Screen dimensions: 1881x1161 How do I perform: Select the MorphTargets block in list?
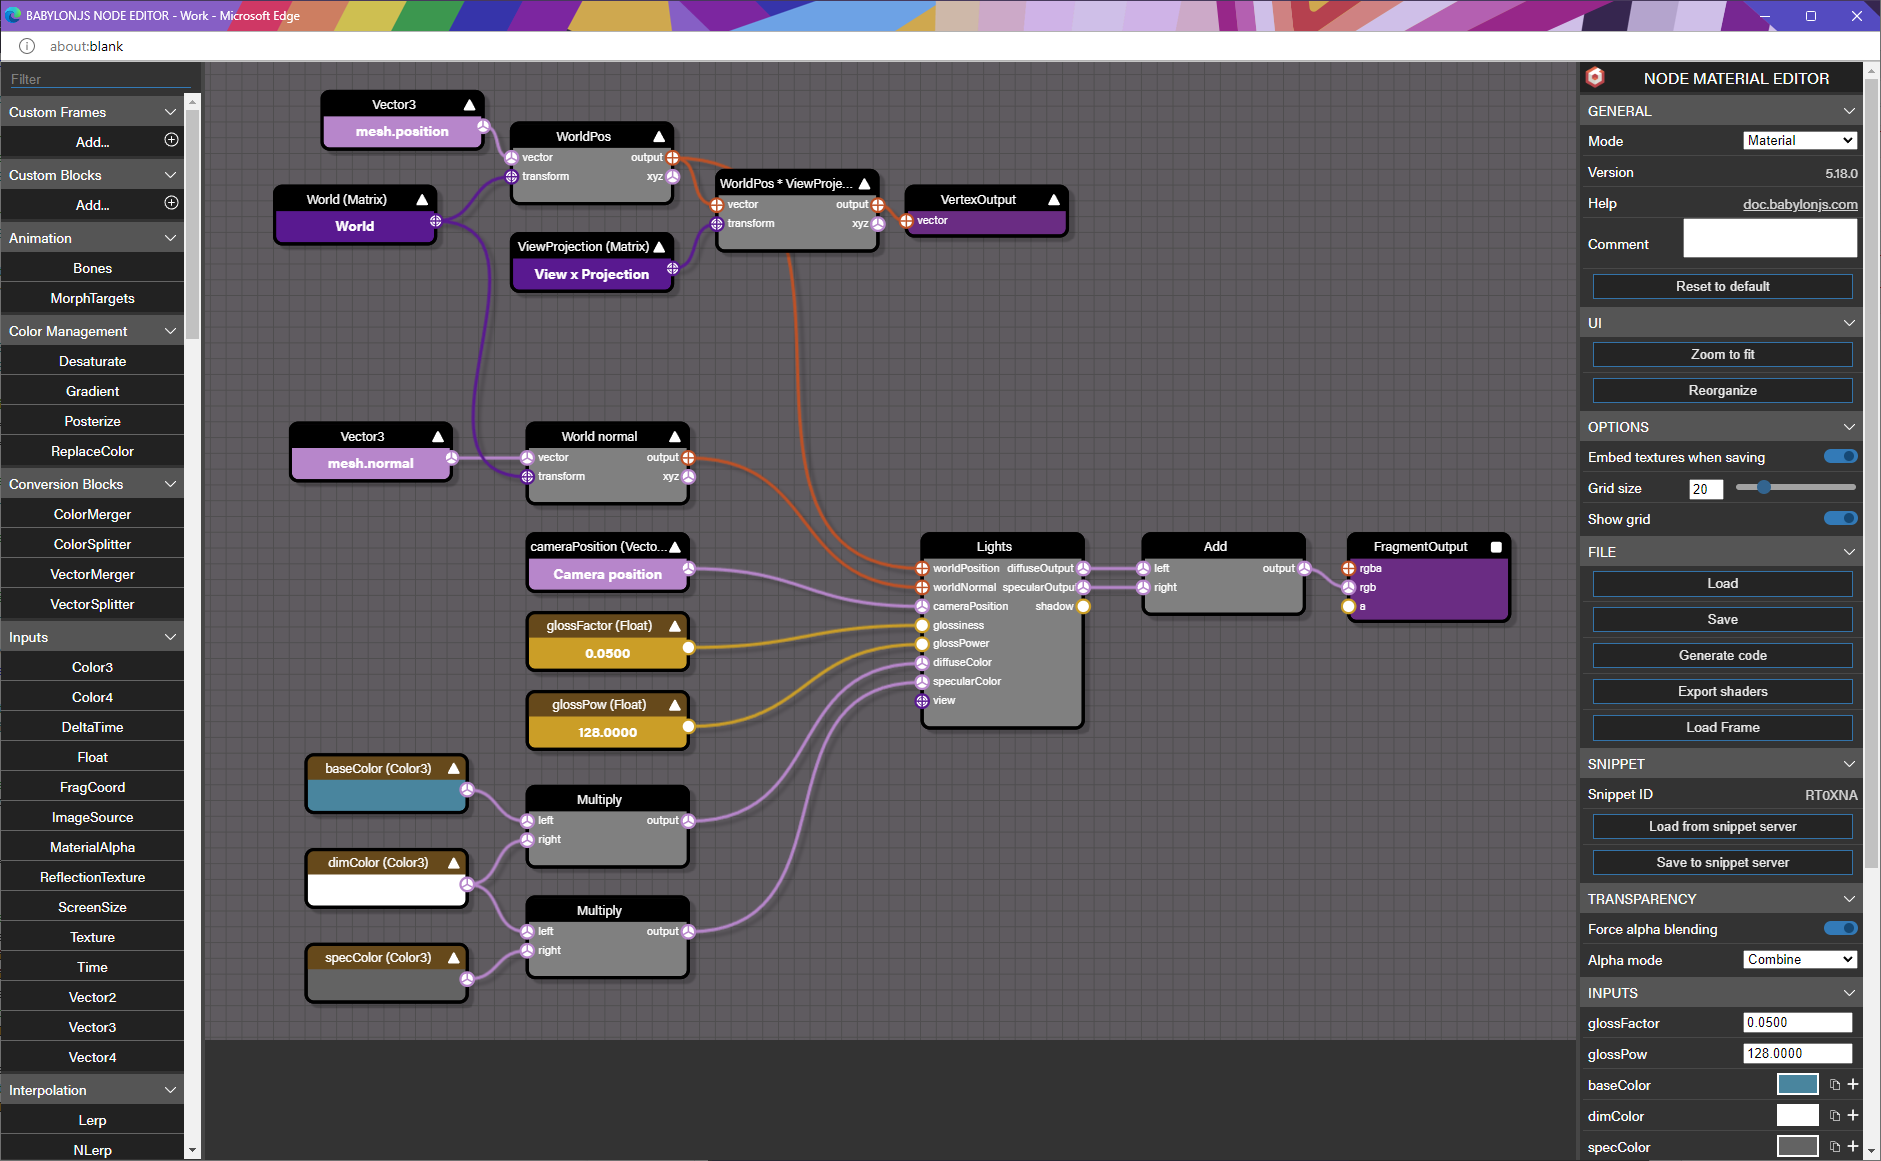coord(92,298)
